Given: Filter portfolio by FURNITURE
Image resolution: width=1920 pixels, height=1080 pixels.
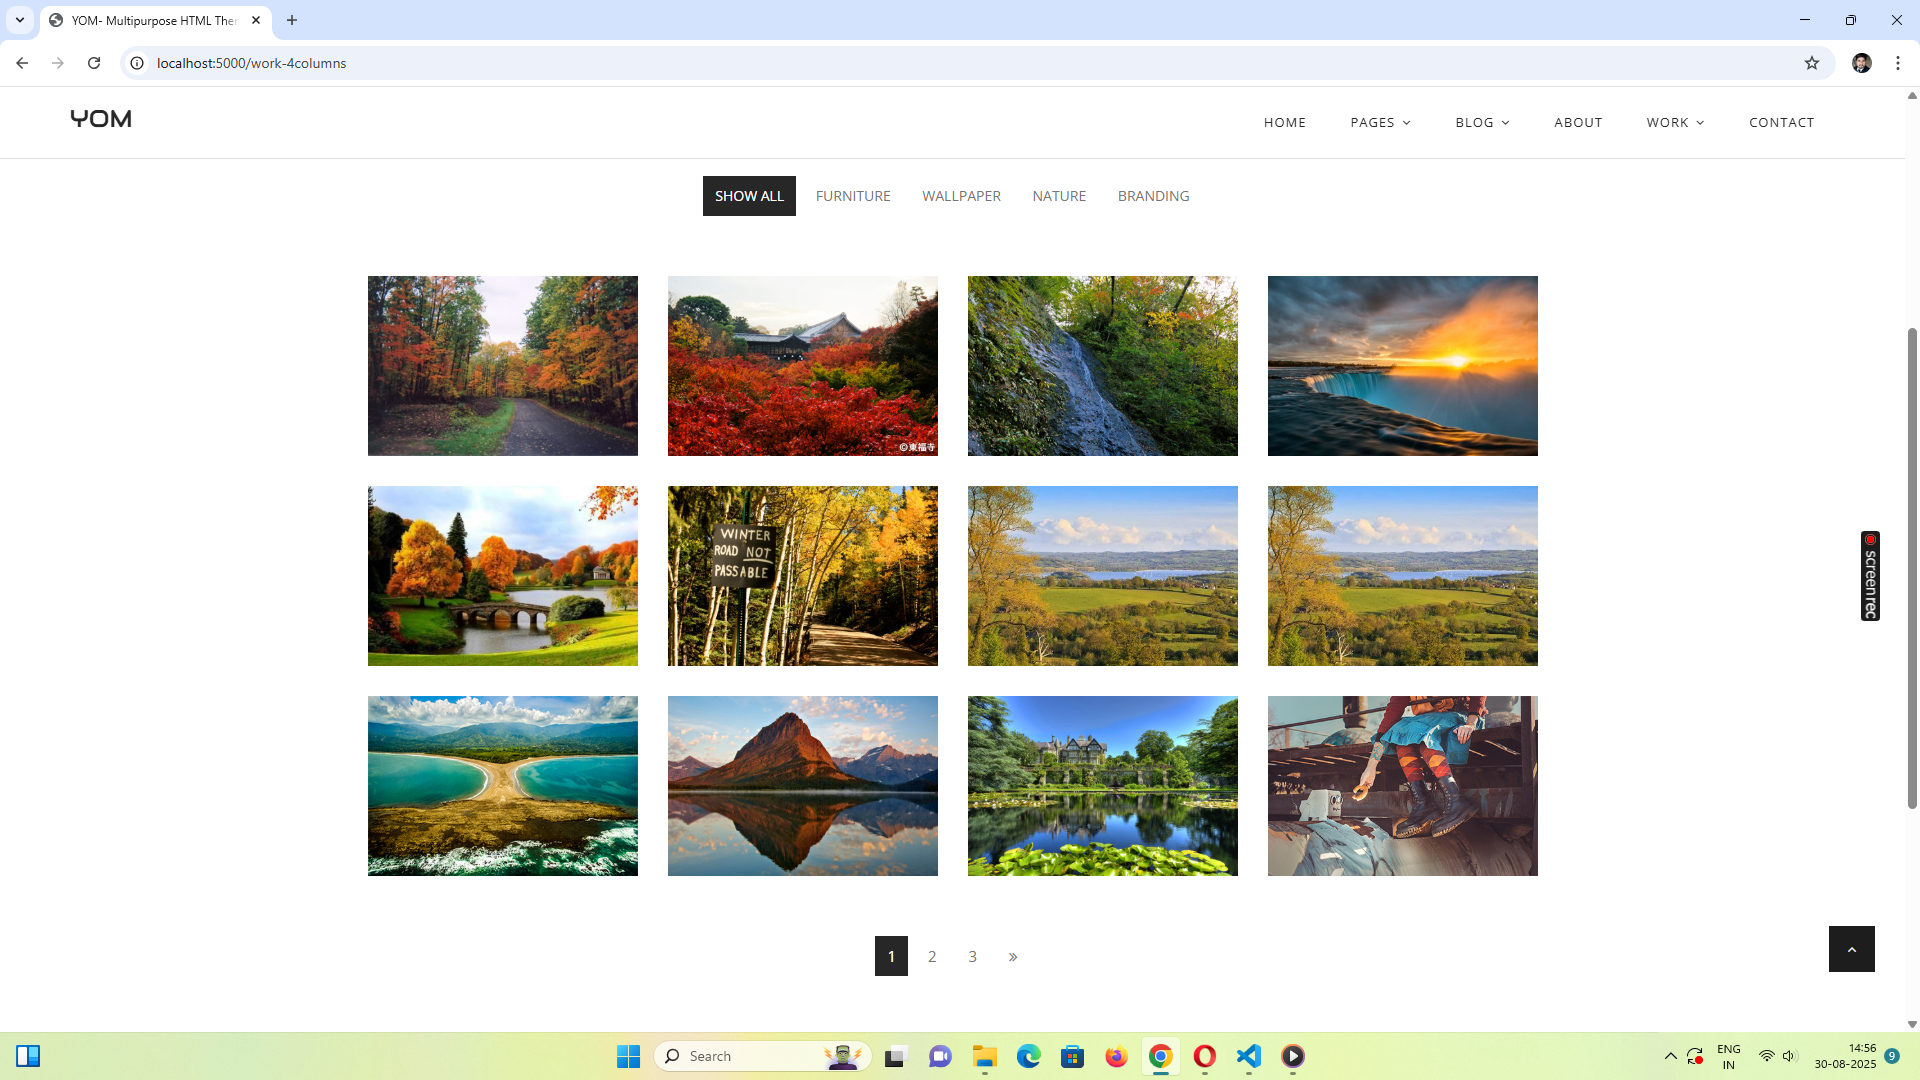Looking at the screenshot, I should (853, 196).
